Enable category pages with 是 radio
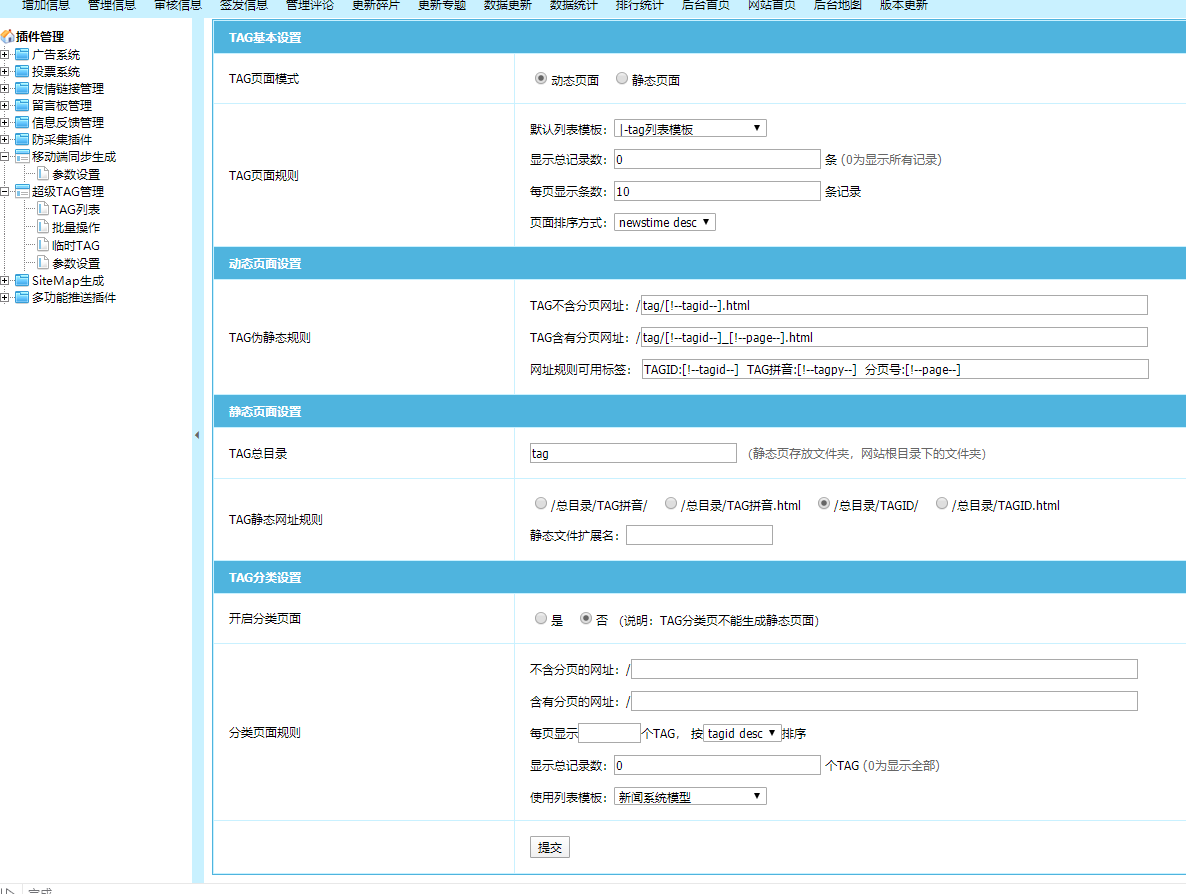1186x894 pixels. click(541, 619)
